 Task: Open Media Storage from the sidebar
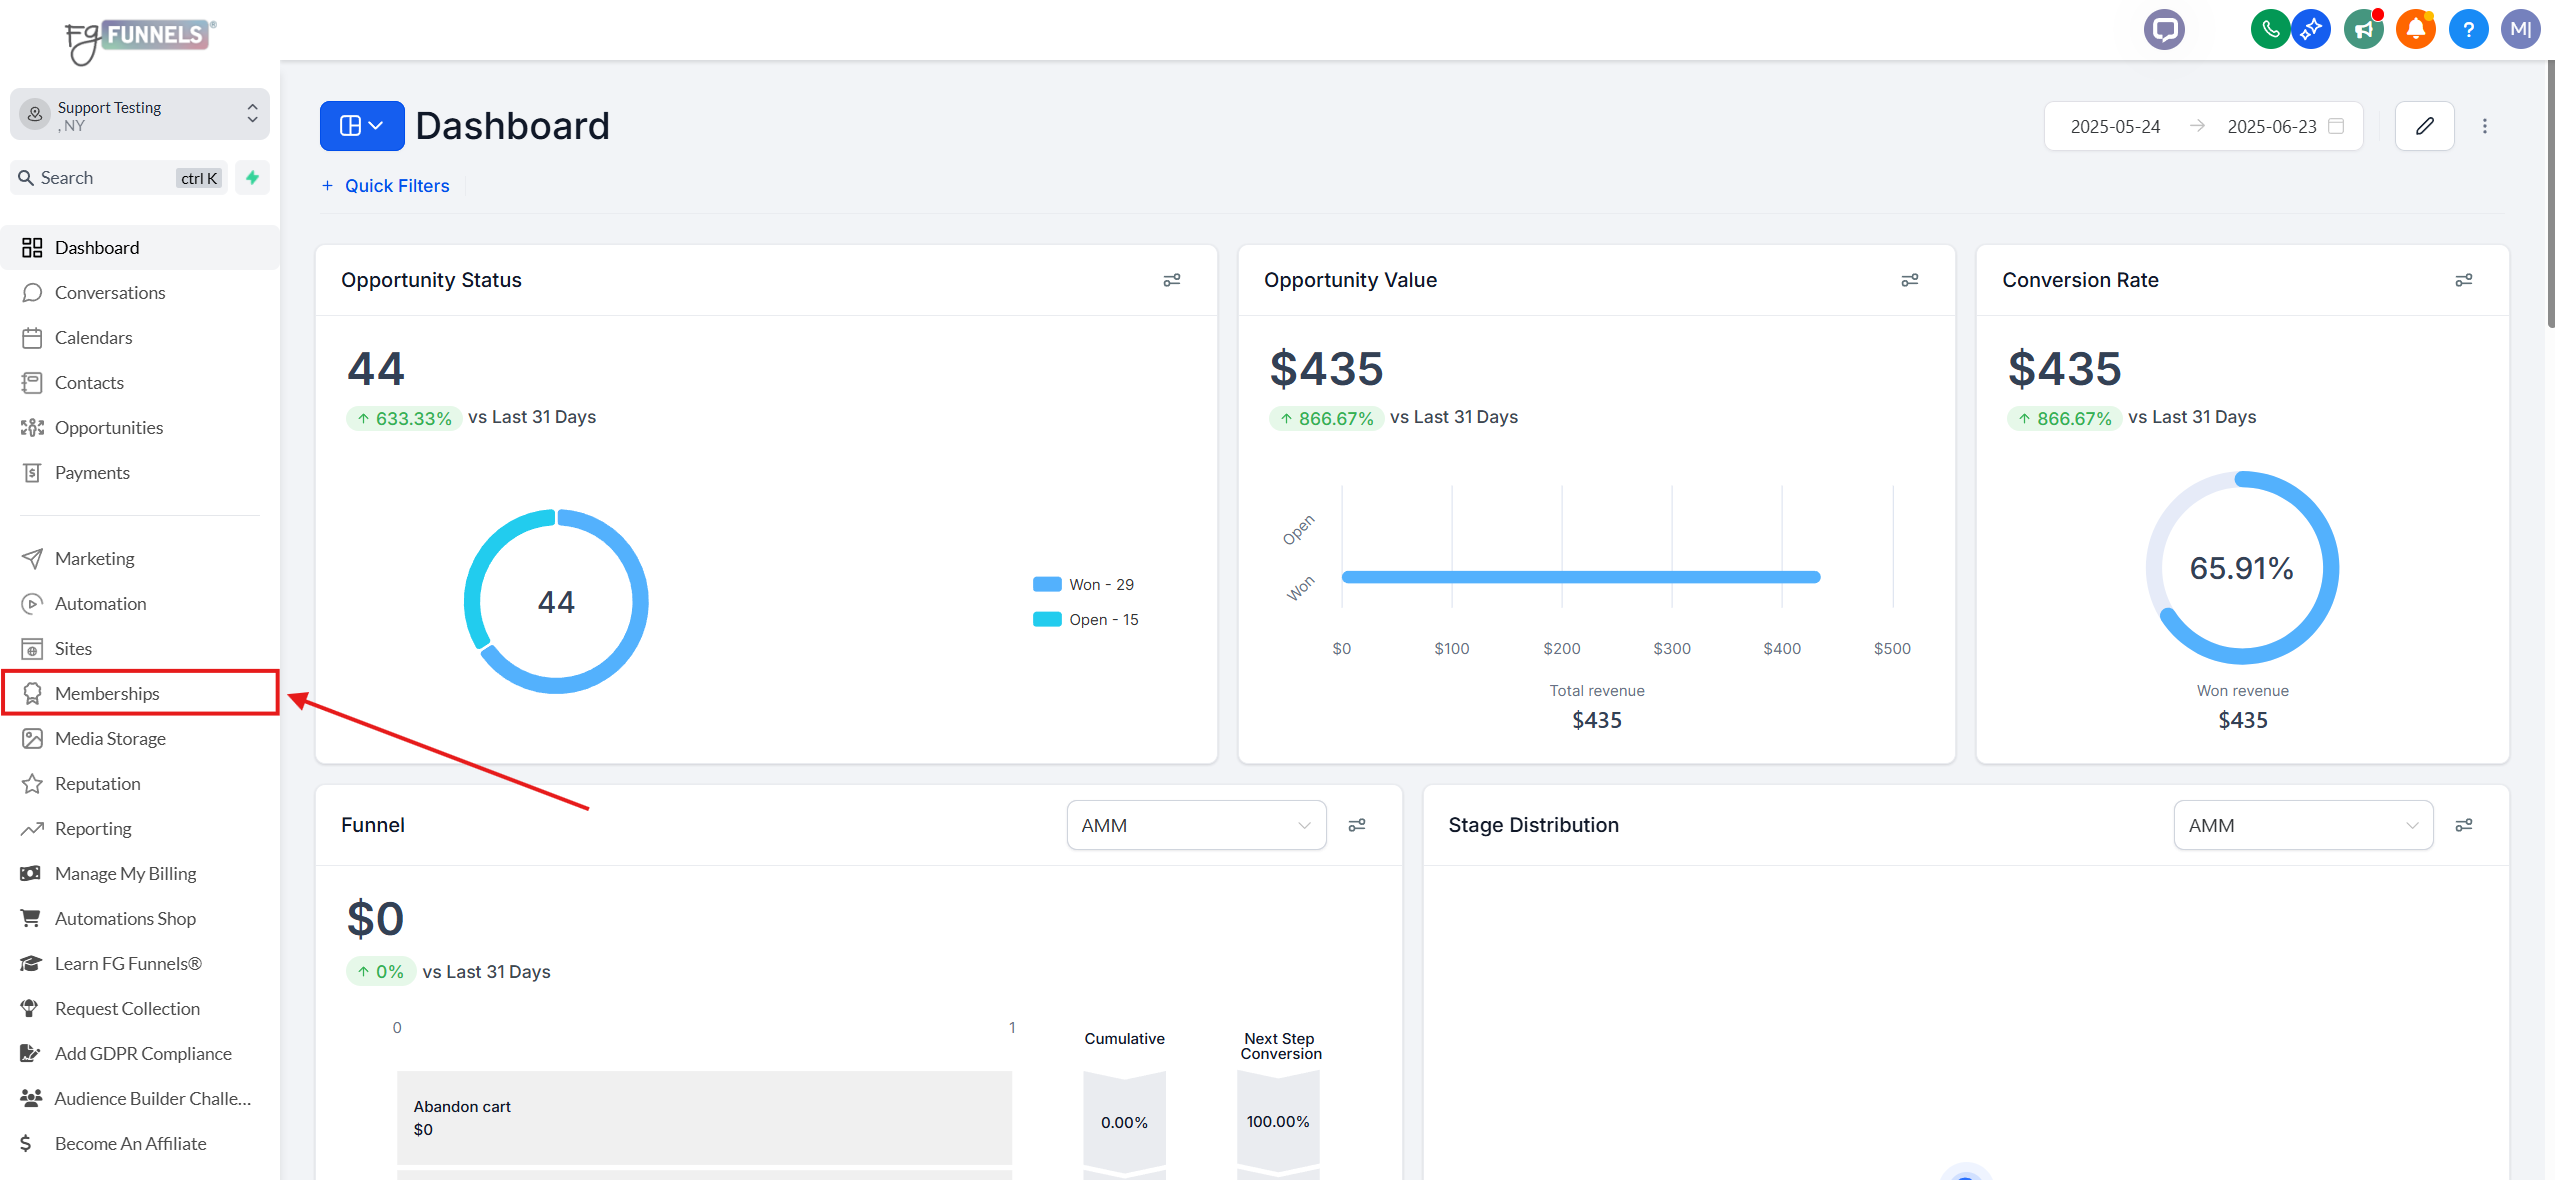tap(140, 738)
